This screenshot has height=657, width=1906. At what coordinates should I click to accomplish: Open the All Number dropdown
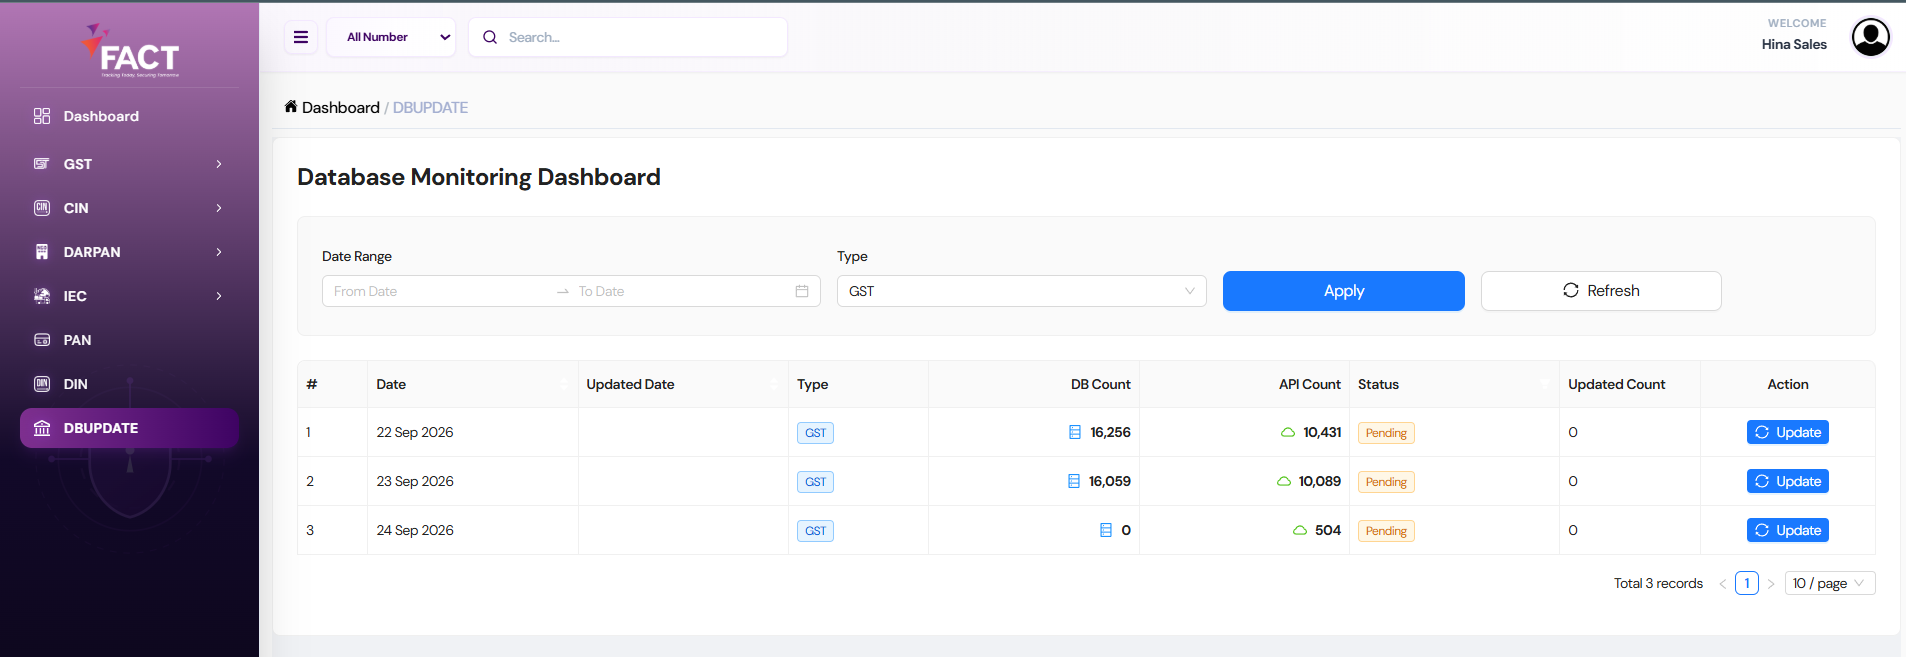(x=391, y=37)
